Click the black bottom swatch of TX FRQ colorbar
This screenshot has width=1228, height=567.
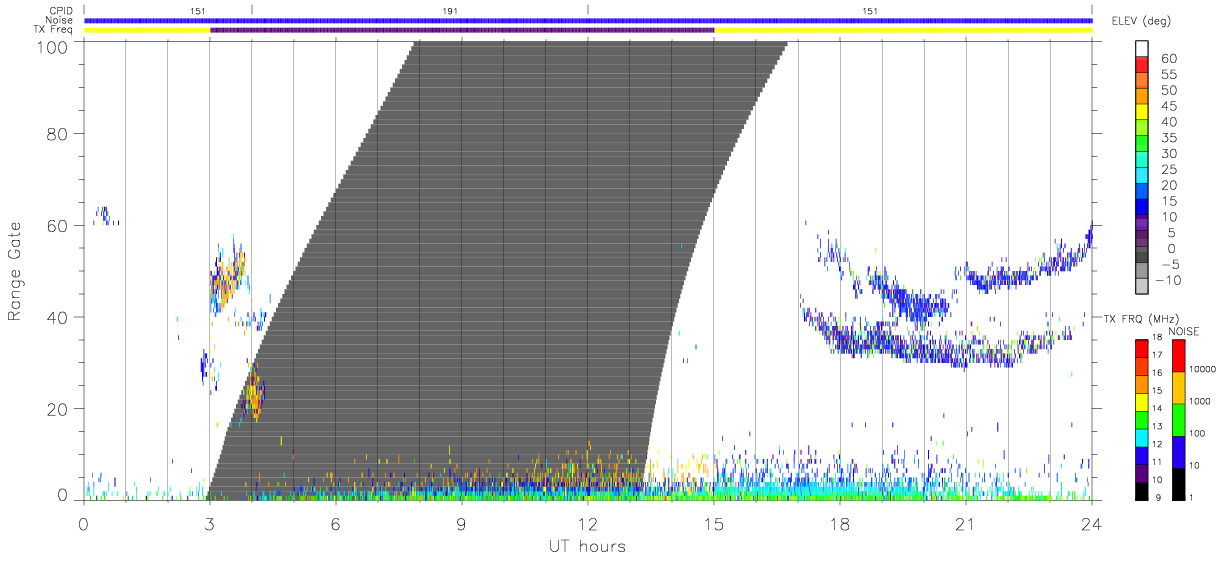pyautogui.click(x=1142, y=491)
